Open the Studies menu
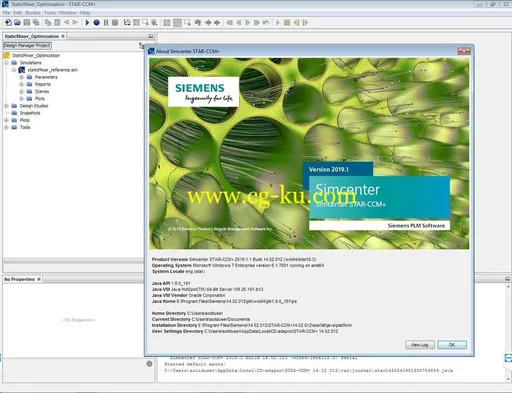This screenshot has width=512, height=393. coord(33,13)
